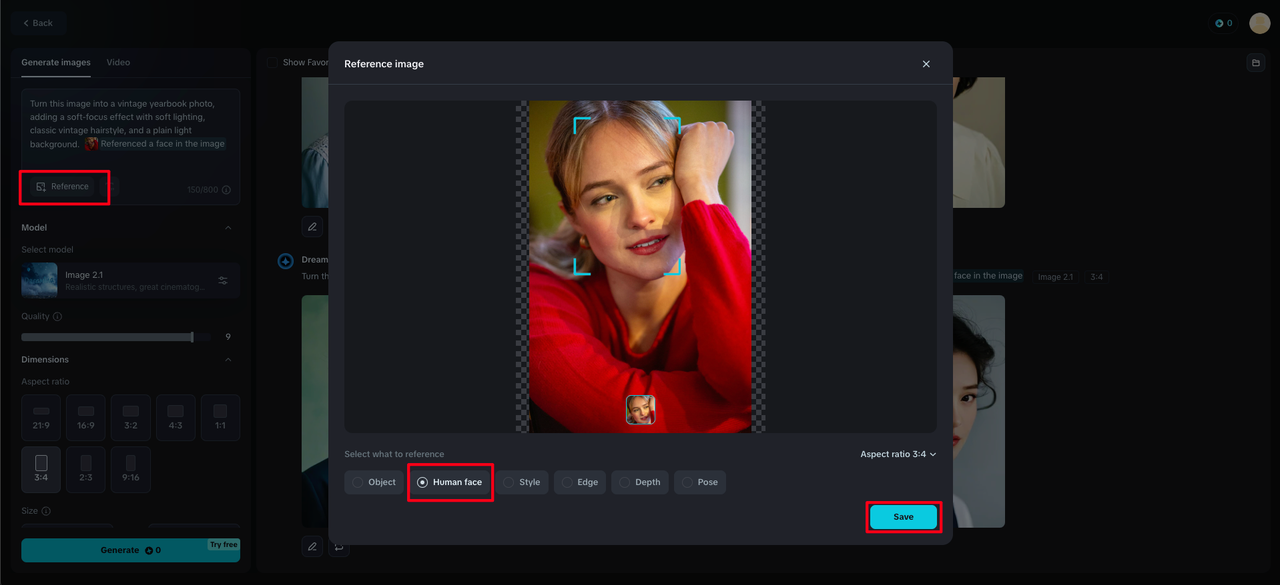Viewport: 1280px width, 585px height.
Task: Click the character count info icon
Action: 226,190
